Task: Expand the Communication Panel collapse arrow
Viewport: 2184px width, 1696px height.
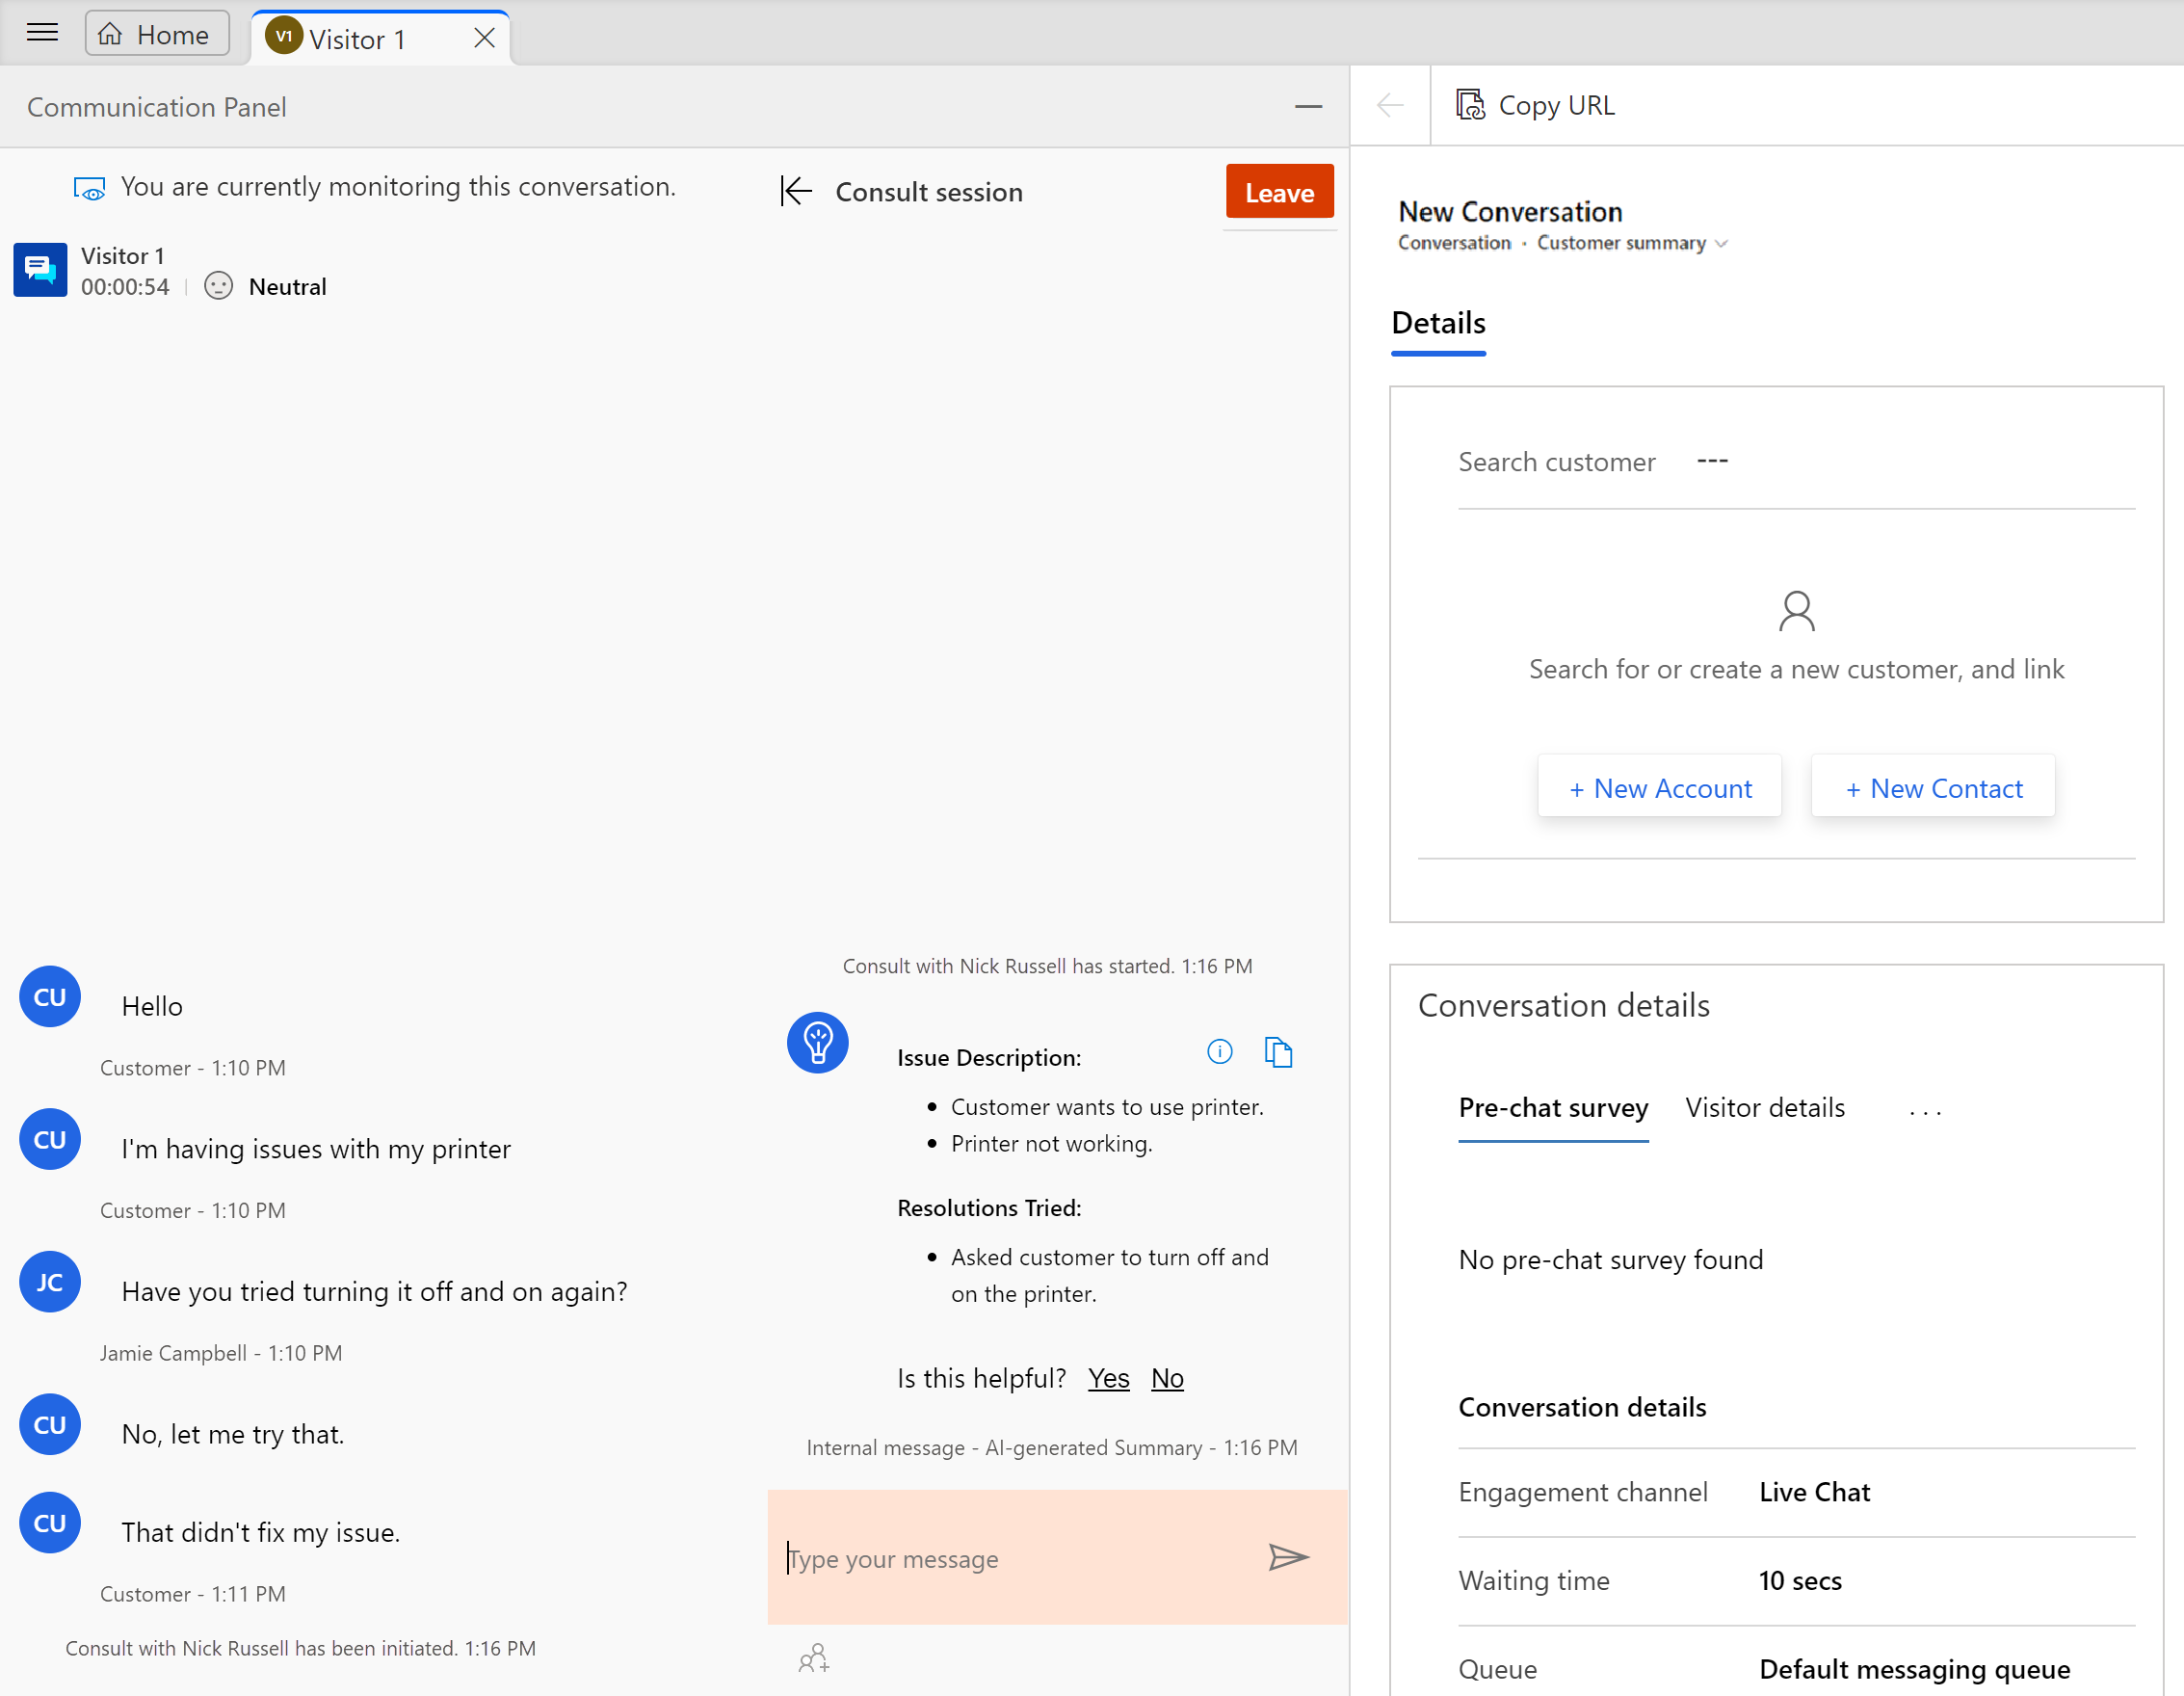Action: [1310, 106]
